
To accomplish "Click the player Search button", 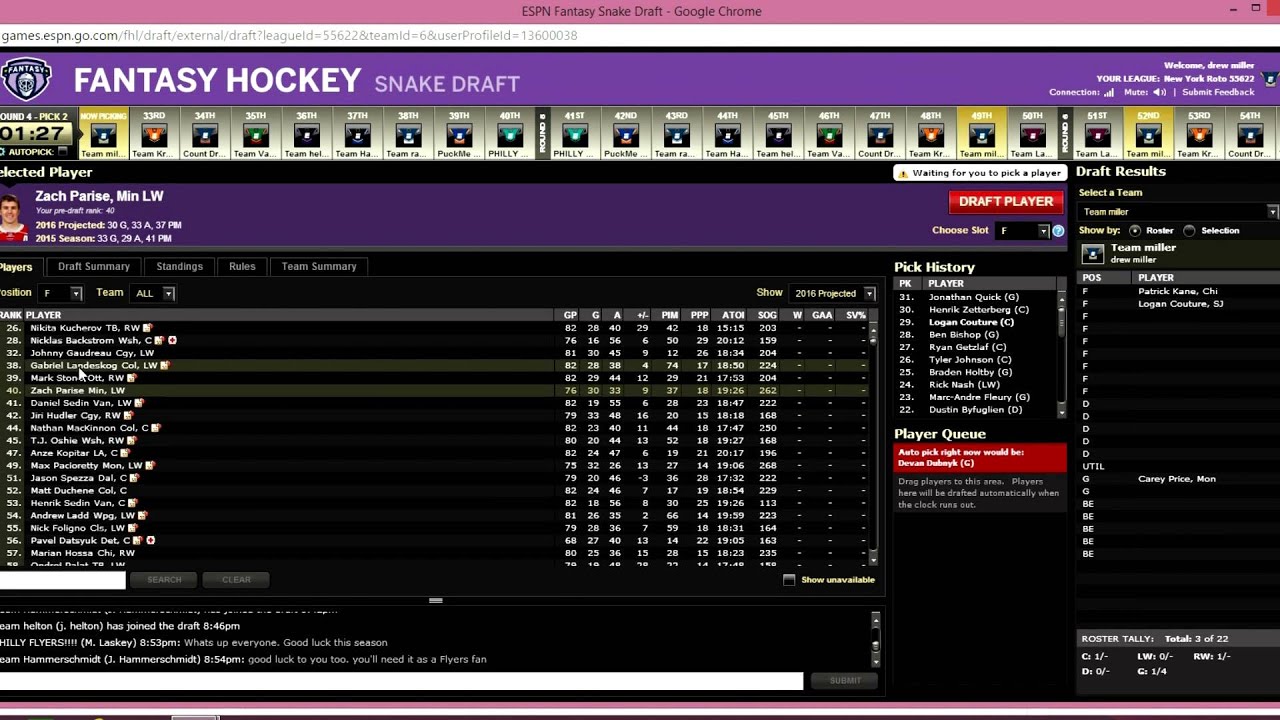I will [x=164, y=580].
